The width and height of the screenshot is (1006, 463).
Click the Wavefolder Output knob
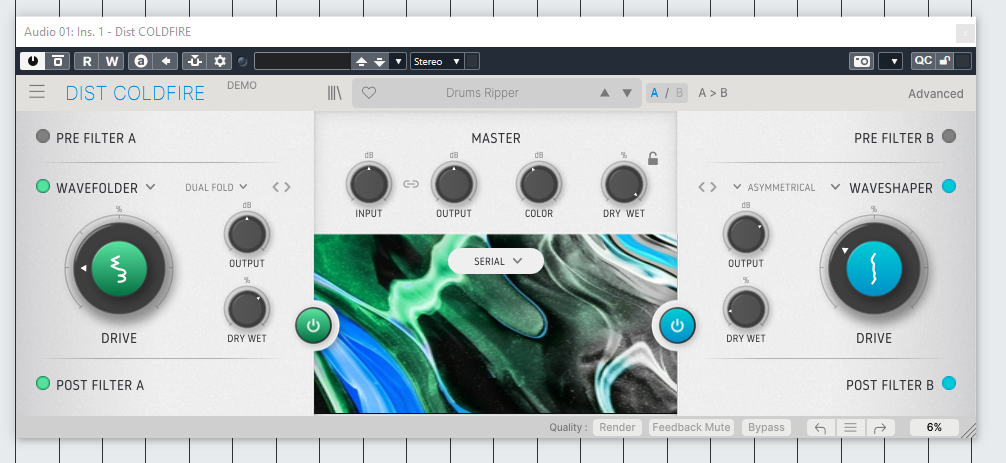click(x=247, y=234)
